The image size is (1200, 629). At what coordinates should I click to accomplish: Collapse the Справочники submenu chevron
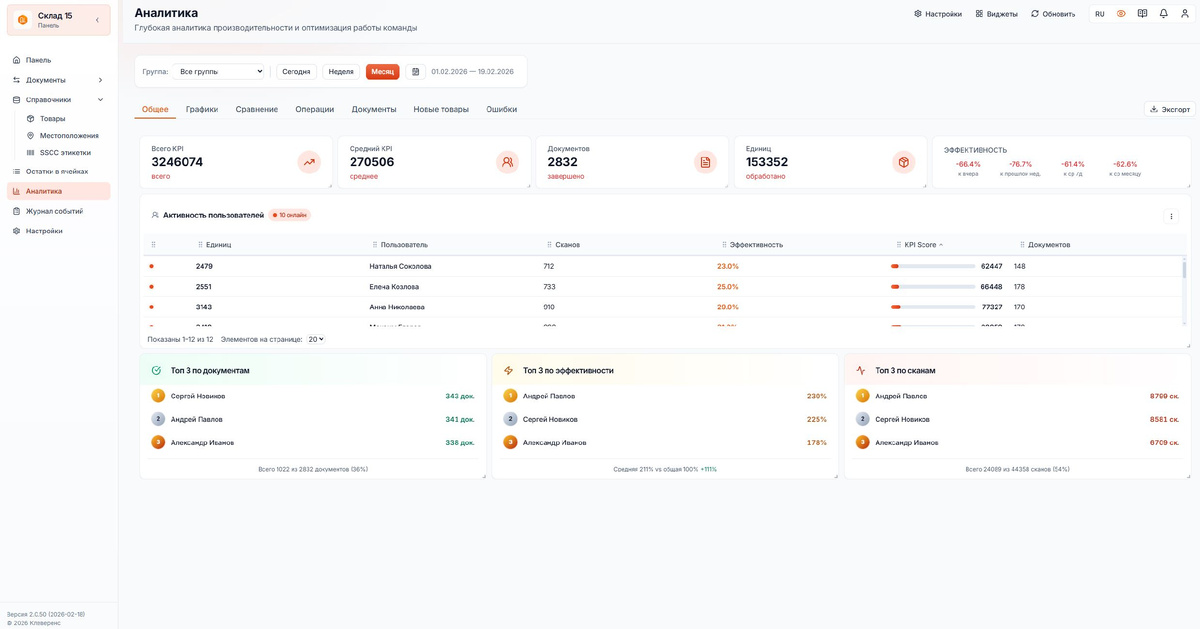coord(100,99)
